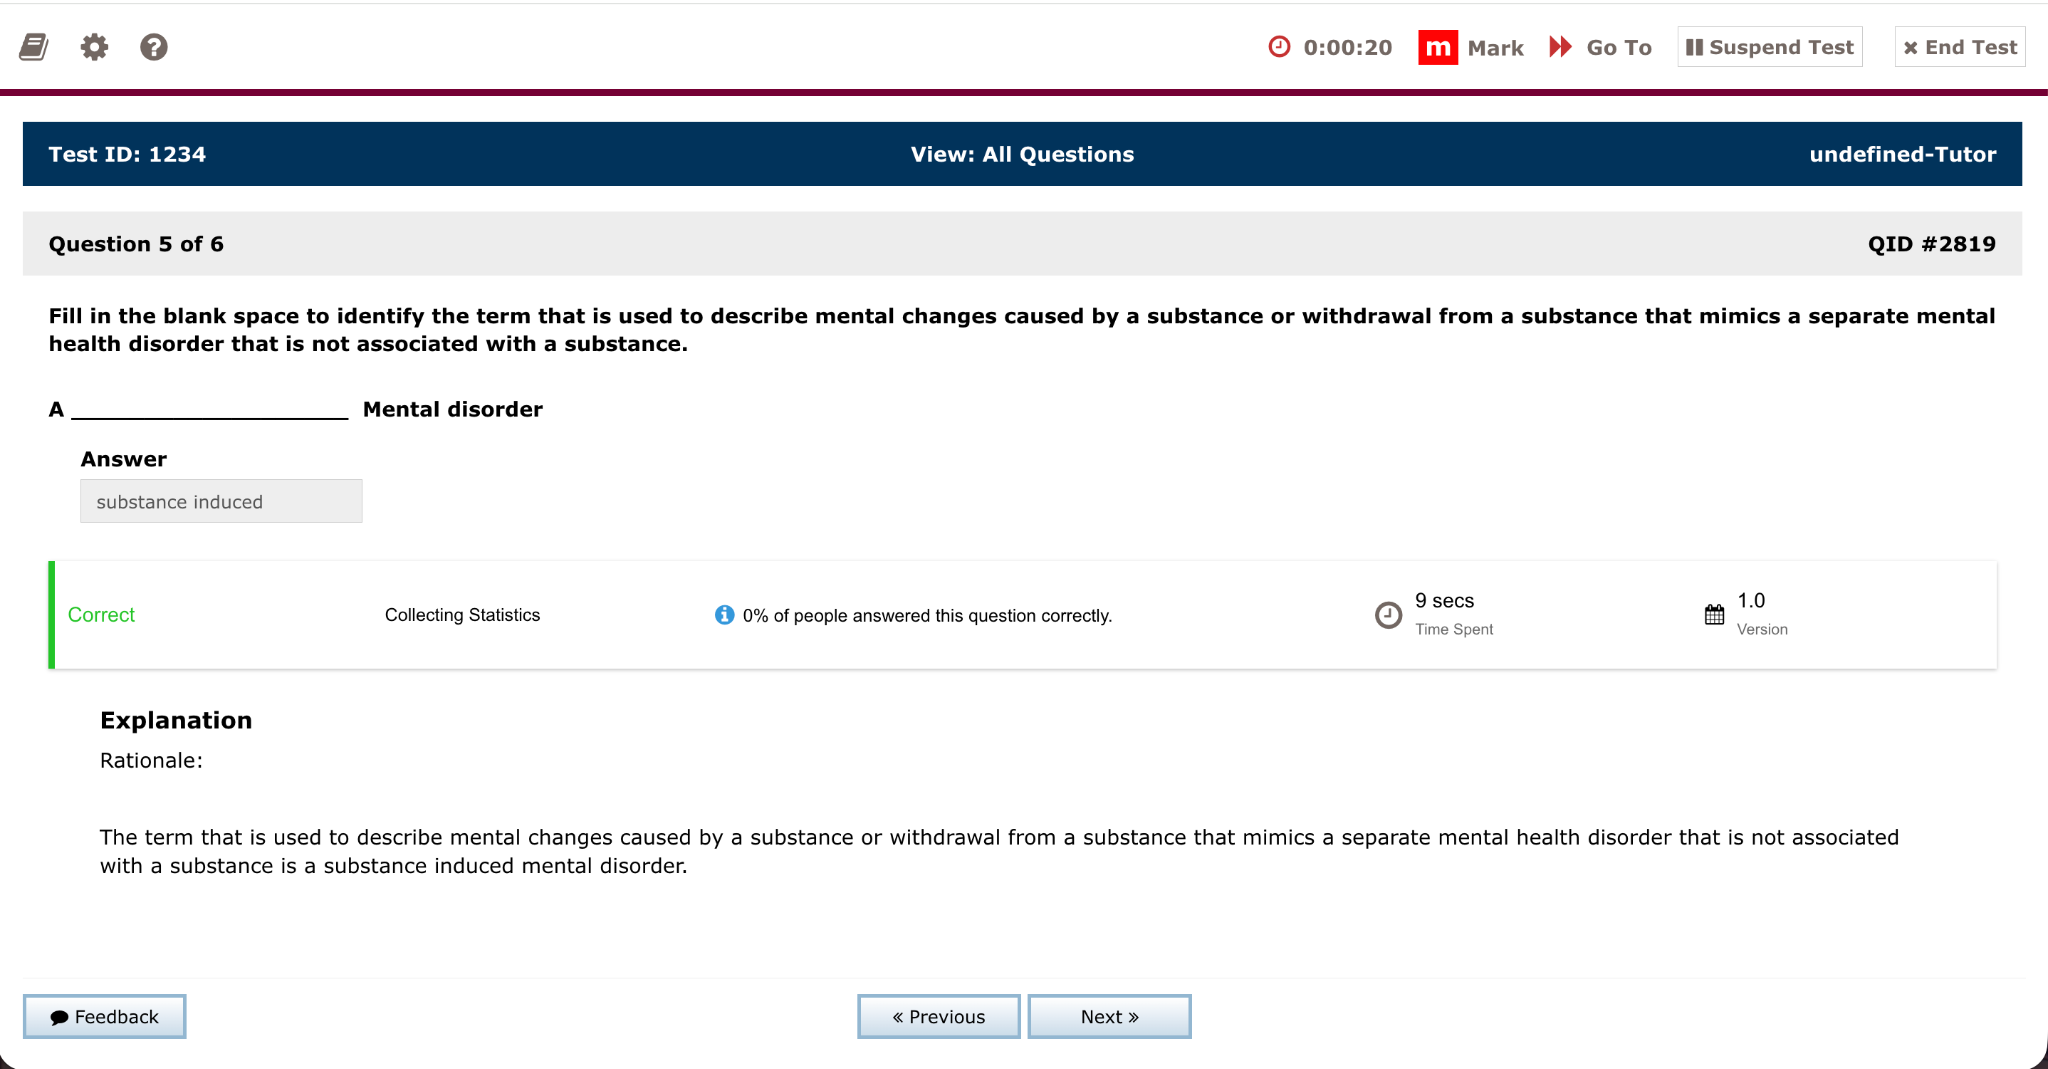The image size is (2048, 1069).
Task: Click the Answer input field
Action: click(x=221, y=501)
